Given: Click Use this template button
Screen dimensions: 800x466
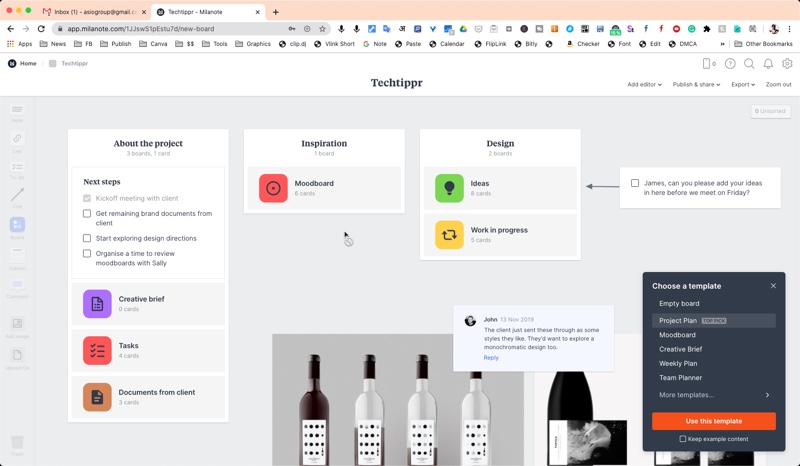Looking at the screenshot, I should point(714,421).
